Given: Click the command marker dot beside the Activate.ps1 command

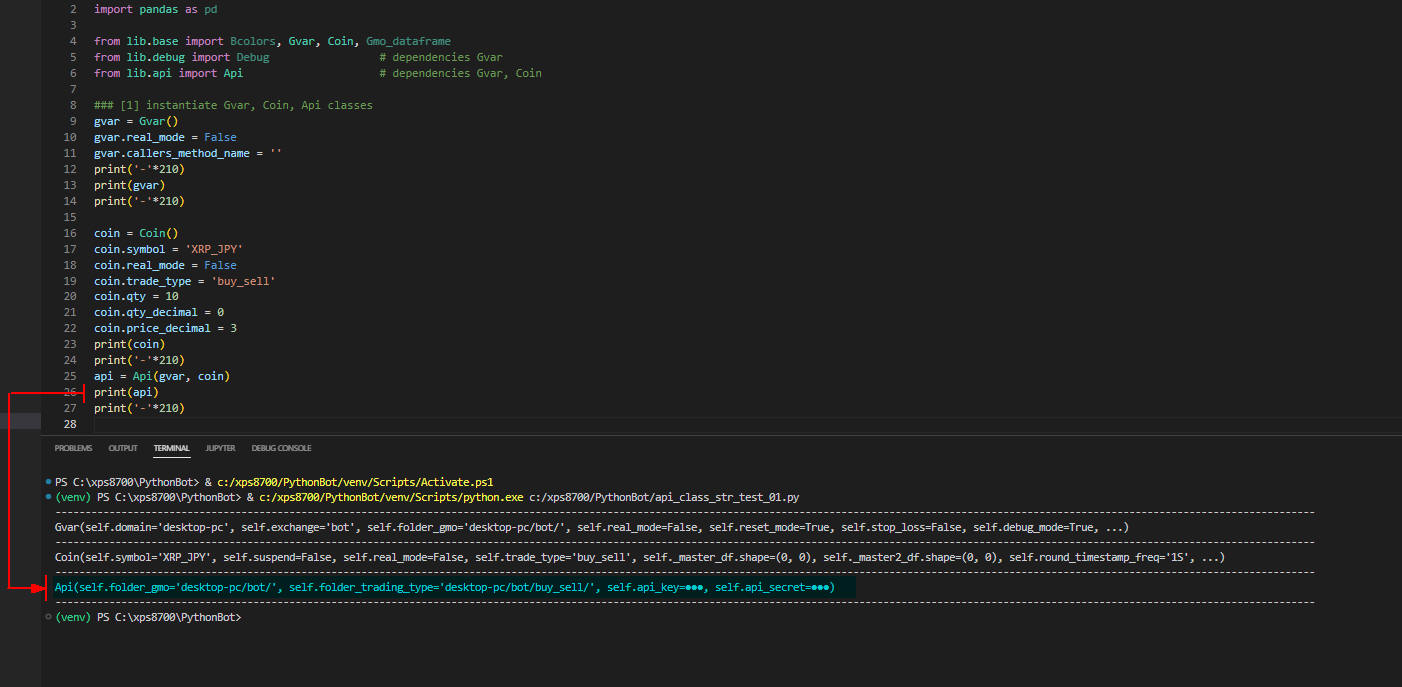Looking at the screenshot, I should coord(48,481).
